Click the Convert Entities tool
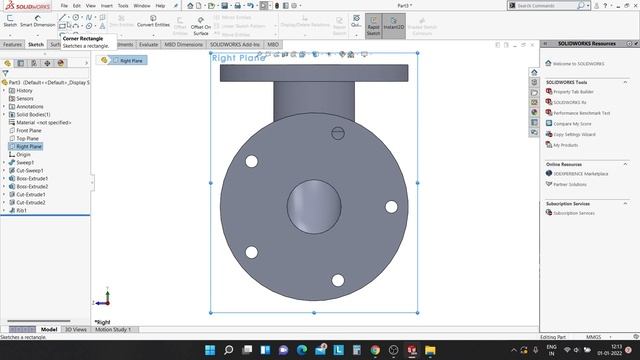Screen dimensions: 640x360 [153, 21]
